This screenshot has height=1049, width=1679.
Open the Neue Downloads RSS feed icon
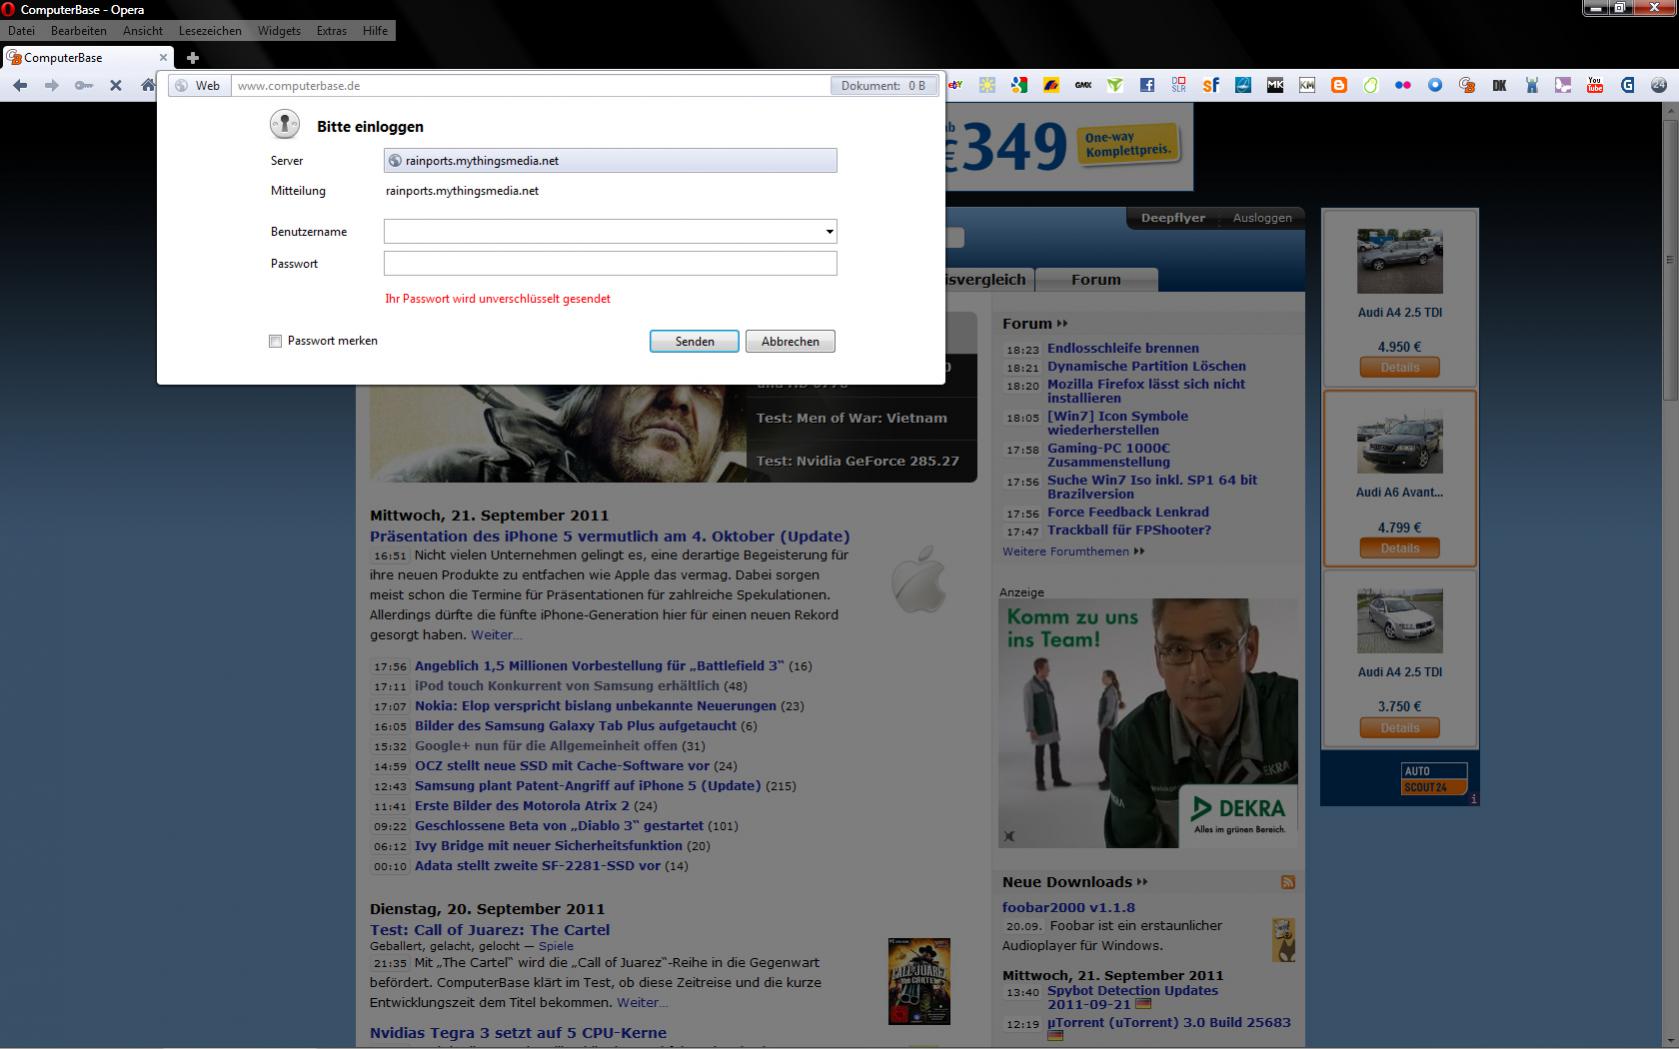coord(1288,882)
